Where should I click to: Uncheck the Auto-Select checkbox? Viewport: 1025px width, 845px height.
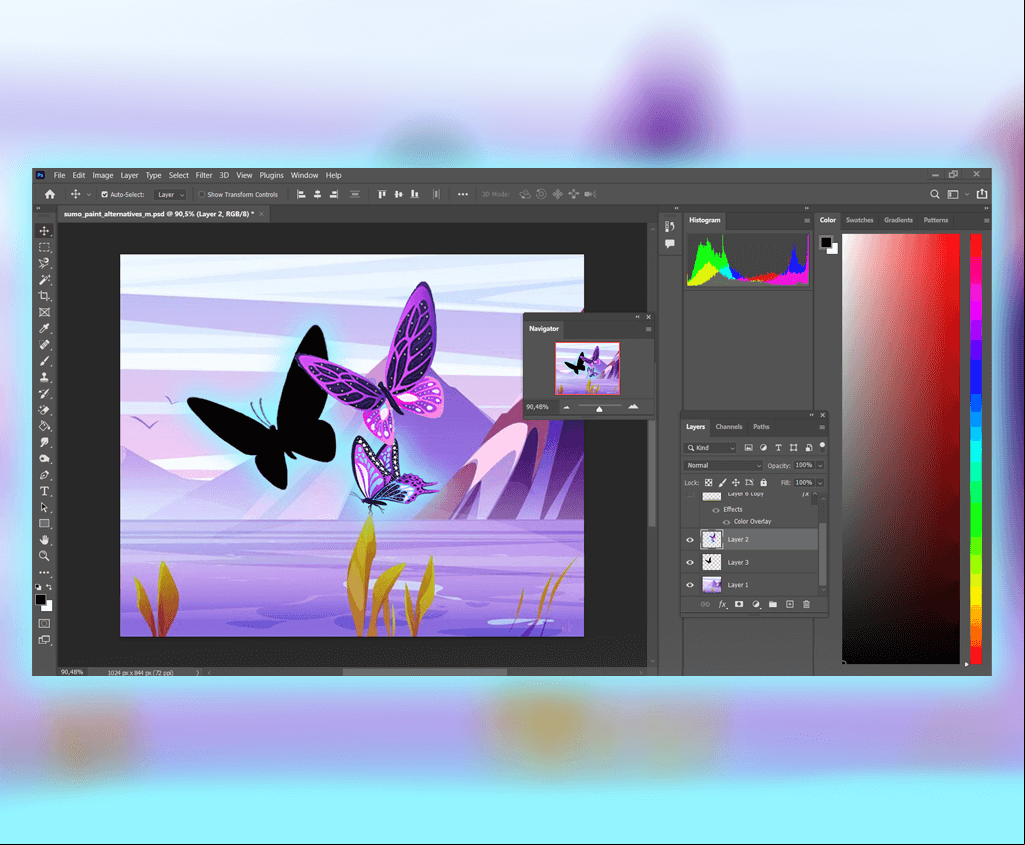[x=105, y=195]
